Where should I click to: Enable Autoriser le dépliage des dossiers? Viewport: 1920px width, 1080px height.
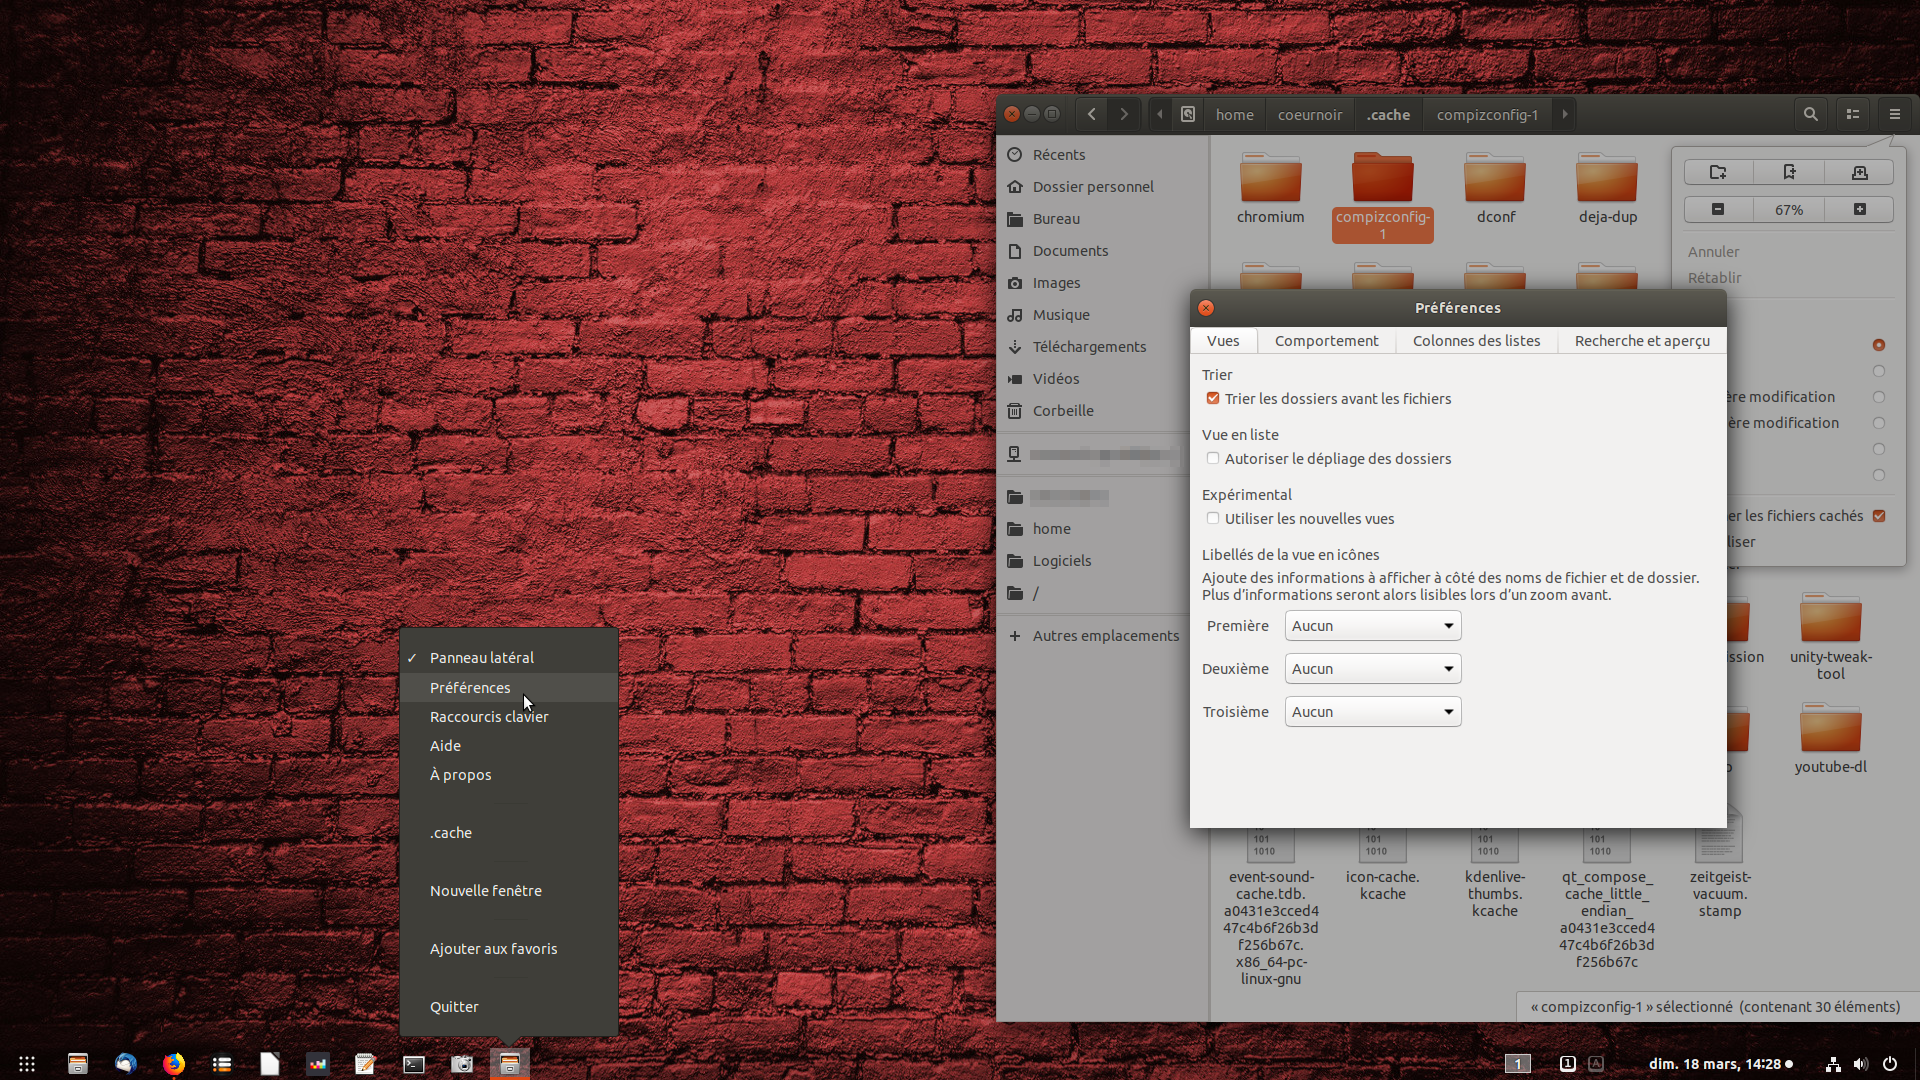point(1213,458)
